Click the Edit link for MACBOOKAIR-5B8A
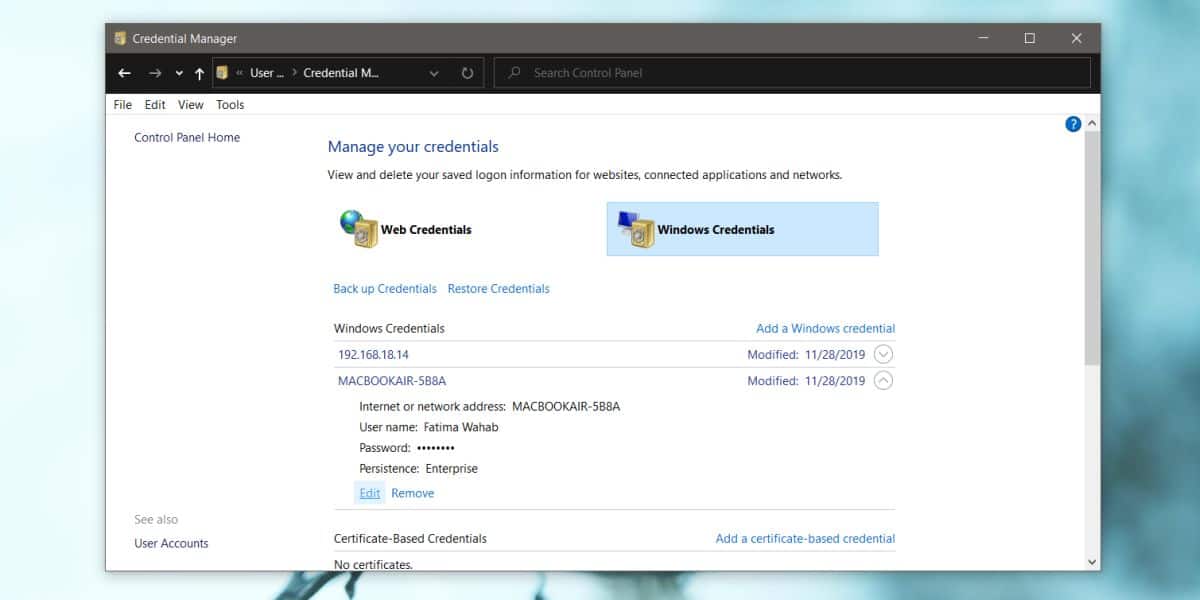This screenshot has height=600, width=1200. [370, 493]
